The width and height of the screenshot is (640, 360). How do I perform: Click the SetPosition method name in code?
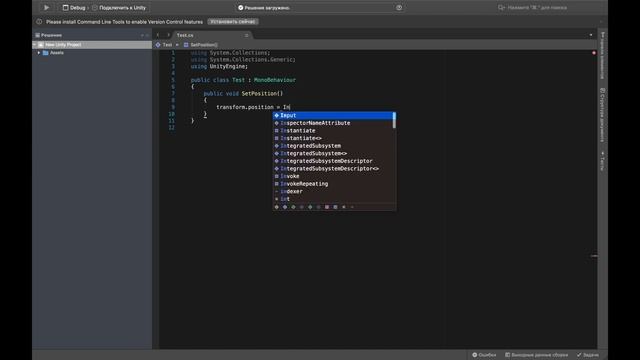click(259, 93)
